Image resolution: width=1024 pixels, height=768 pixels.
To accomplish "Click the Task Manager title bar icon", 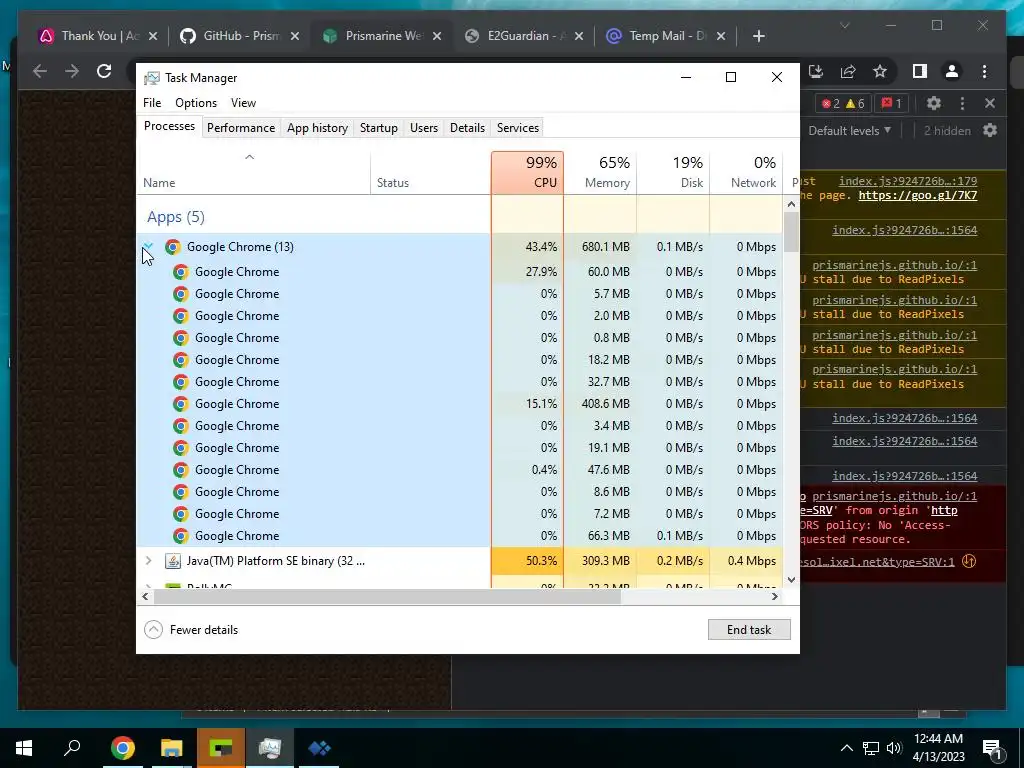I will (x=152, y=78).
